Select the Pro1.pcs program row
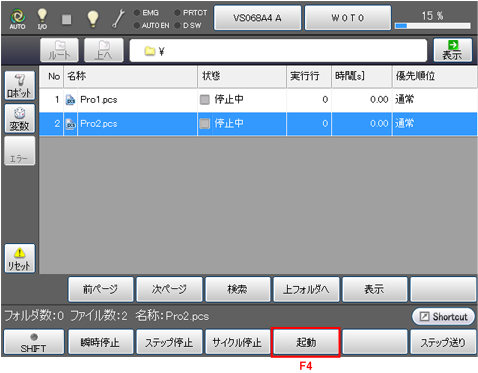The image size is (478, 373). click(258, 100)
